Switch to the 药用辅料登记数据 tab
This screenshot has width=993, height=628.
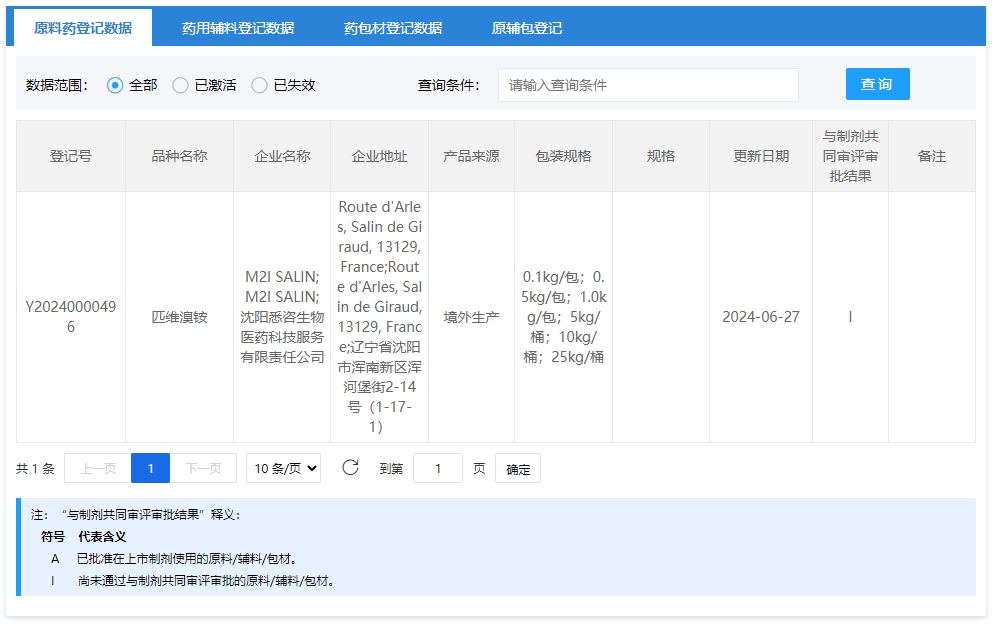[238, 28]
